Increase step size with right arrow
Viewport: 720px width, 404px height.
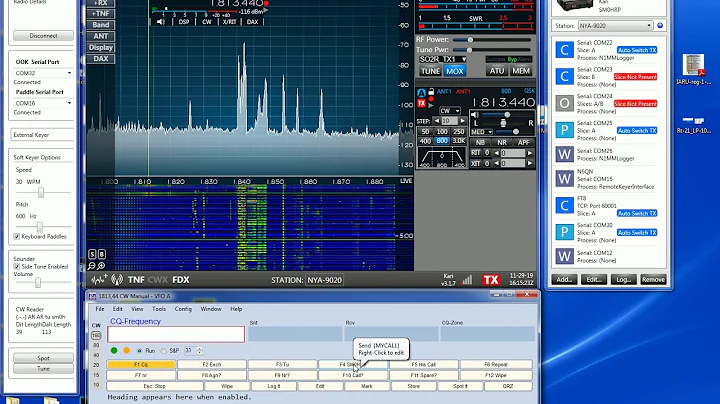(462, 121)
